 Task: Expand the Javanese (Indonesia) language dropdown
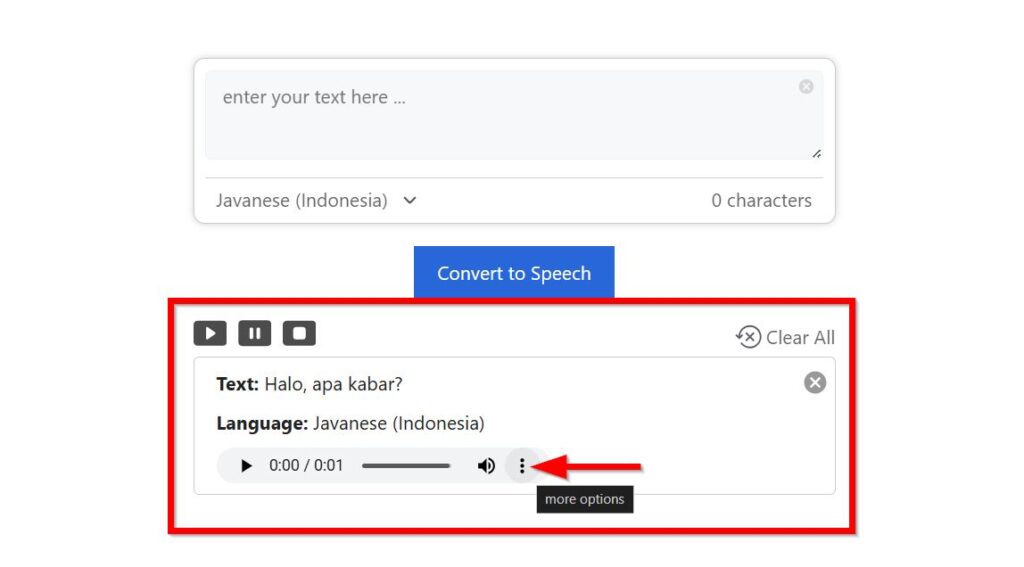316,201
